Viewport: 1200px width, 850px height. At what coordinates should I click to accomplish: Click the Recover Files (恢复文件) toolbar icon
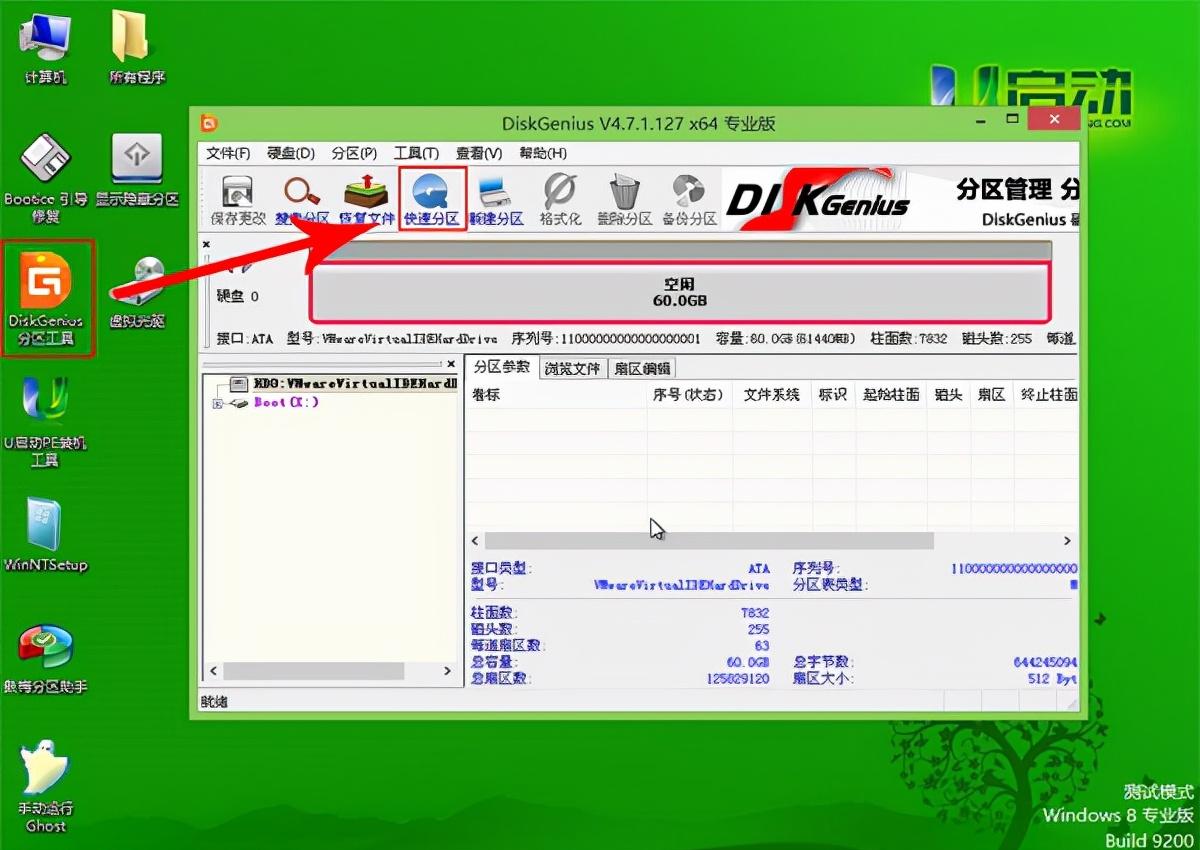tap(366, 201)
